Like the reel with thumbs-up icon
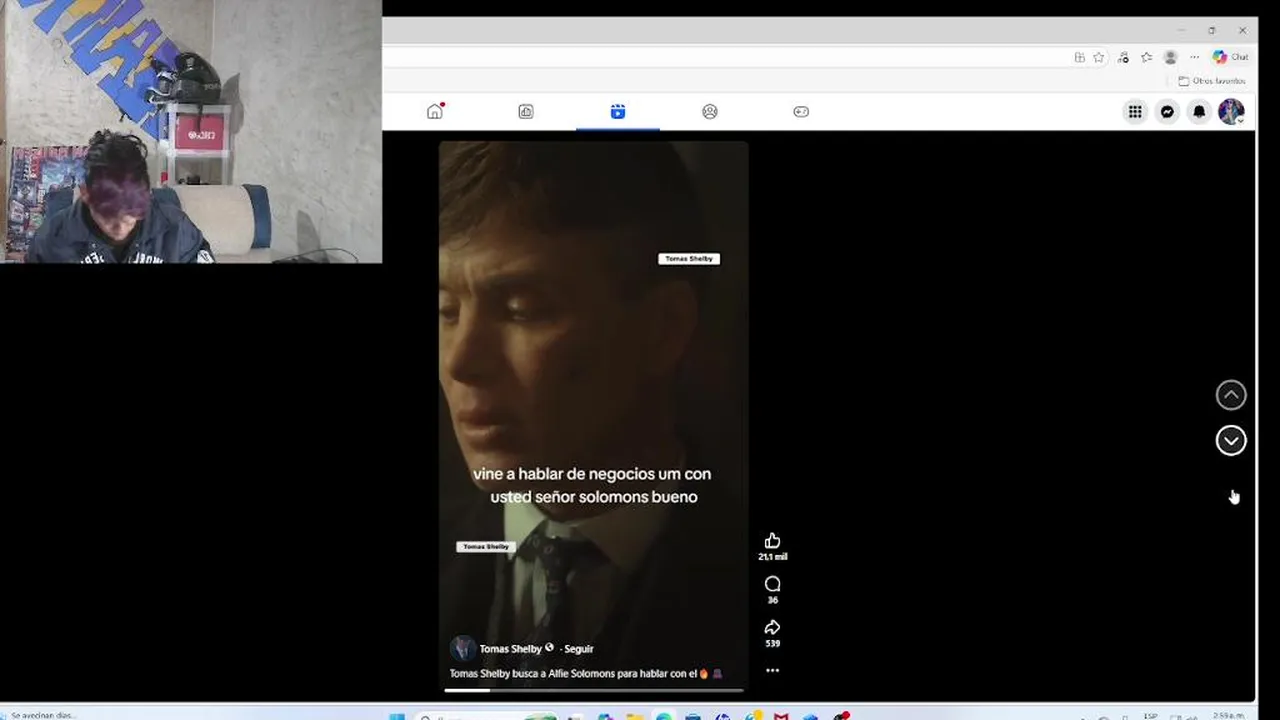This screenshot has height=720, width=1280. [772, 541]
